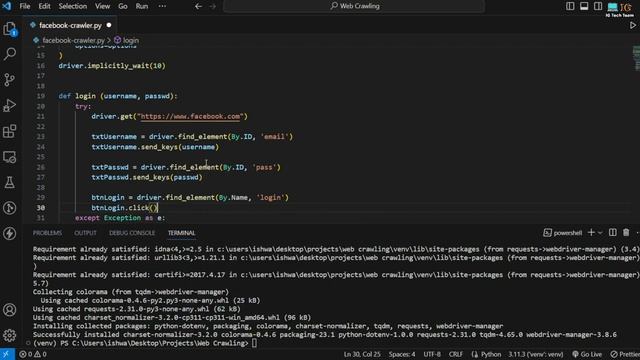Switch to the PROBLEMS panel tab

[x=47, y=233]
